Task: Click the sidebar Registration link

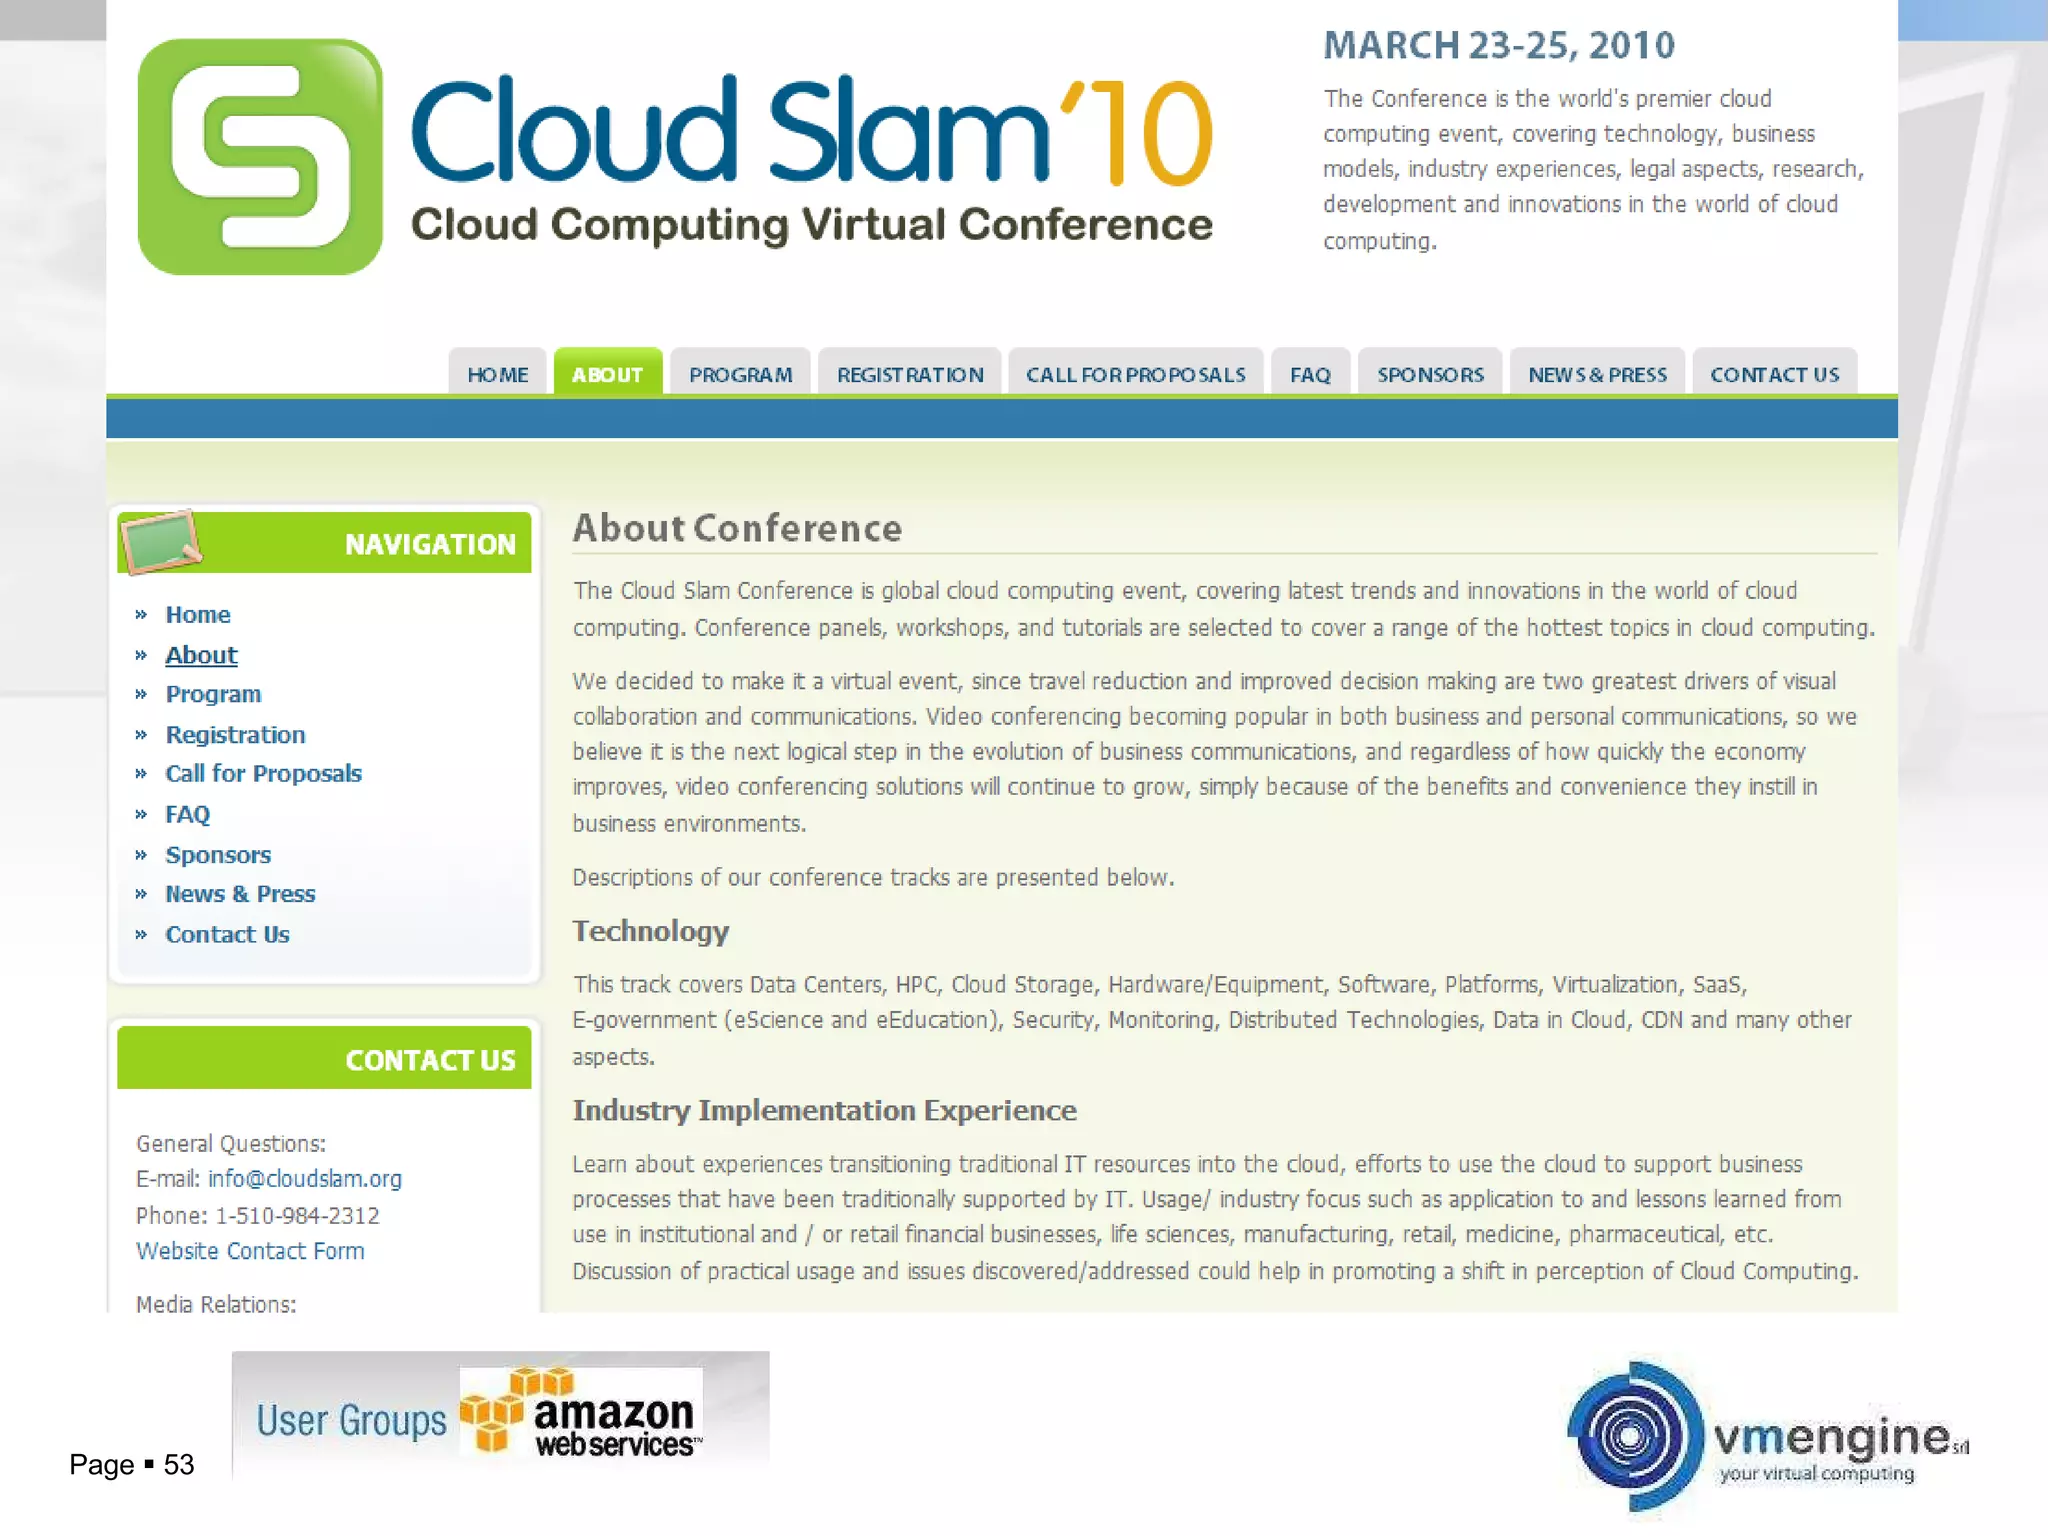Action: (235, 735)
